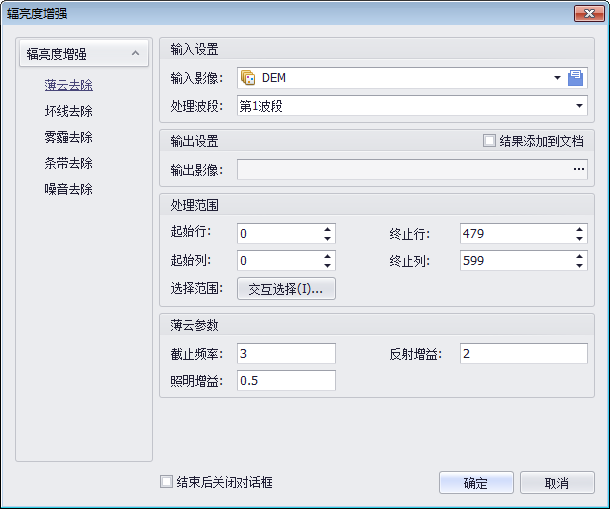The width and height of the screenshot is (610, 509).
Task: Open the 输入影像 dropdown list
Action: coord(557,78)
